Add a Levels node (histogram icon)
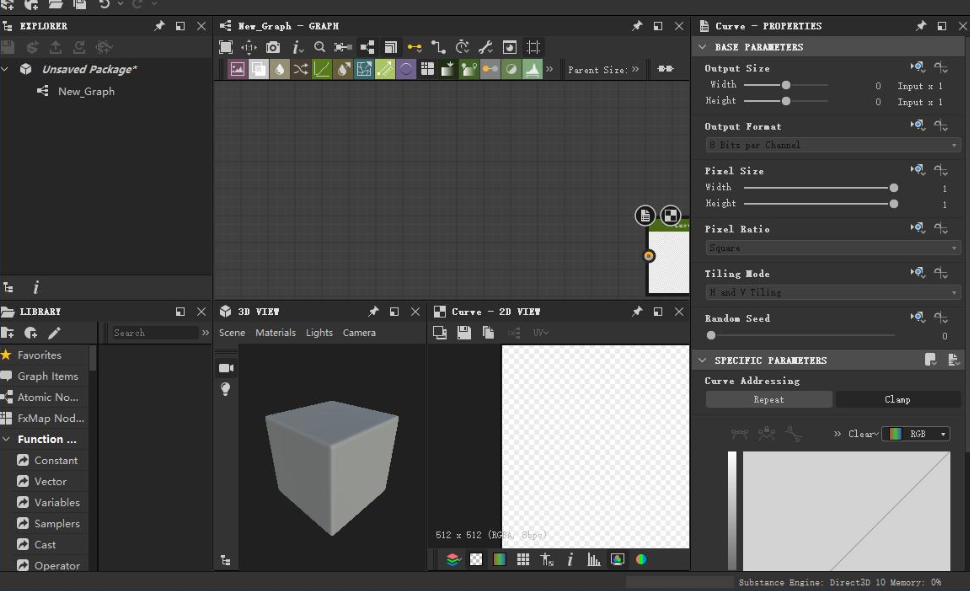 pyautogui.click(x=532, y=69)
